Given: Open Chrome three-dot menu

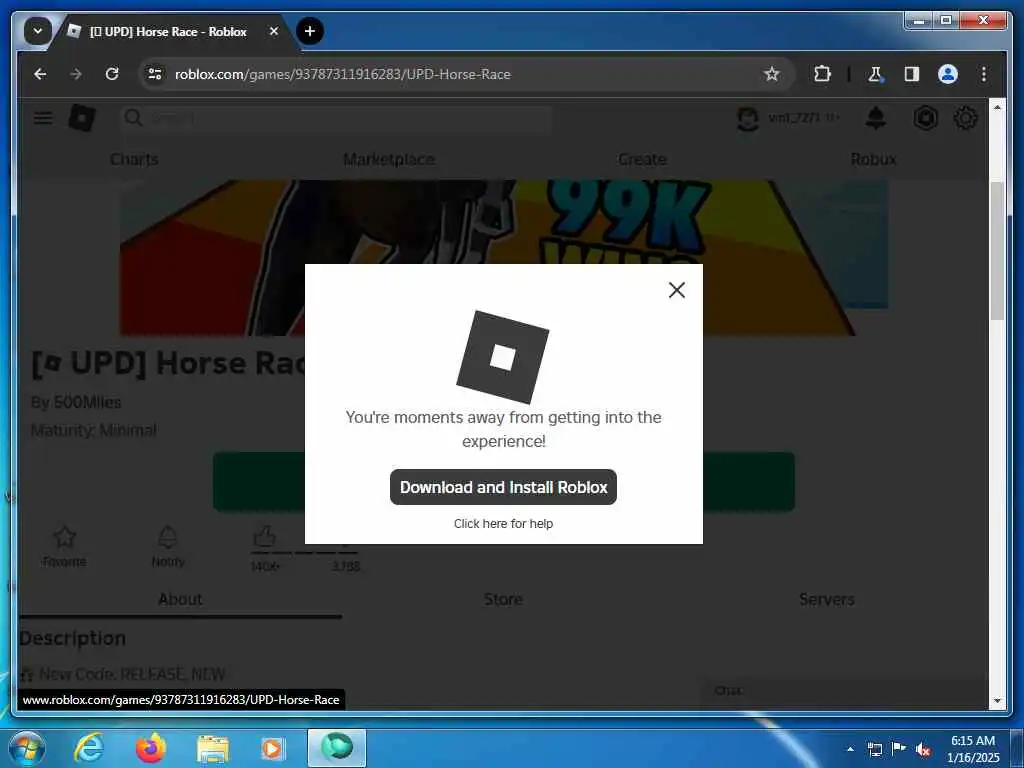Looking at the screenshot, I should [x=984, y=74].
